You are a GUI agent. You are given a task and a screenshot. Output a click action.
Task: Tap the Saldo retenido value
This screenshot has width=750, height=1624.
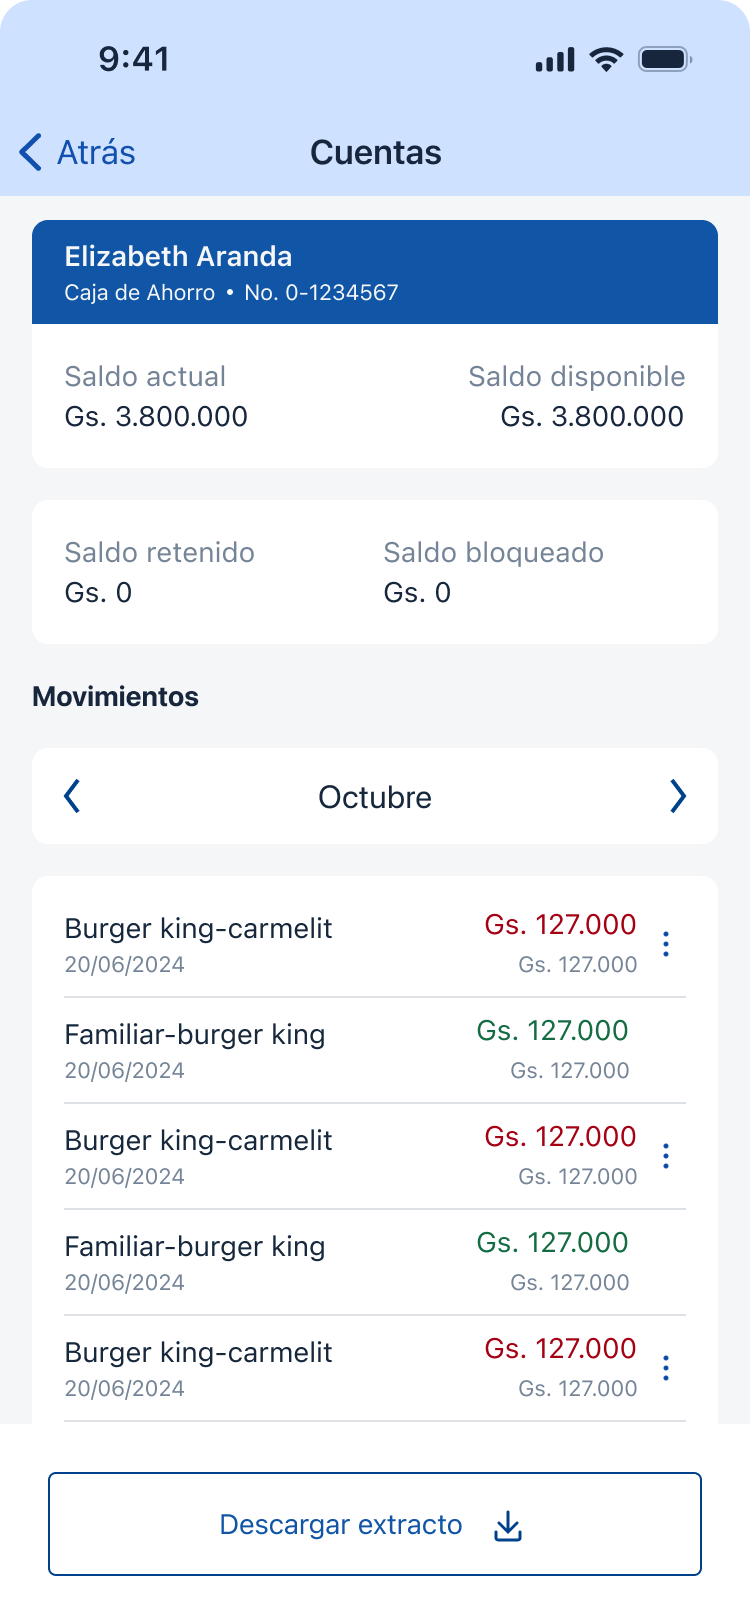98,593
